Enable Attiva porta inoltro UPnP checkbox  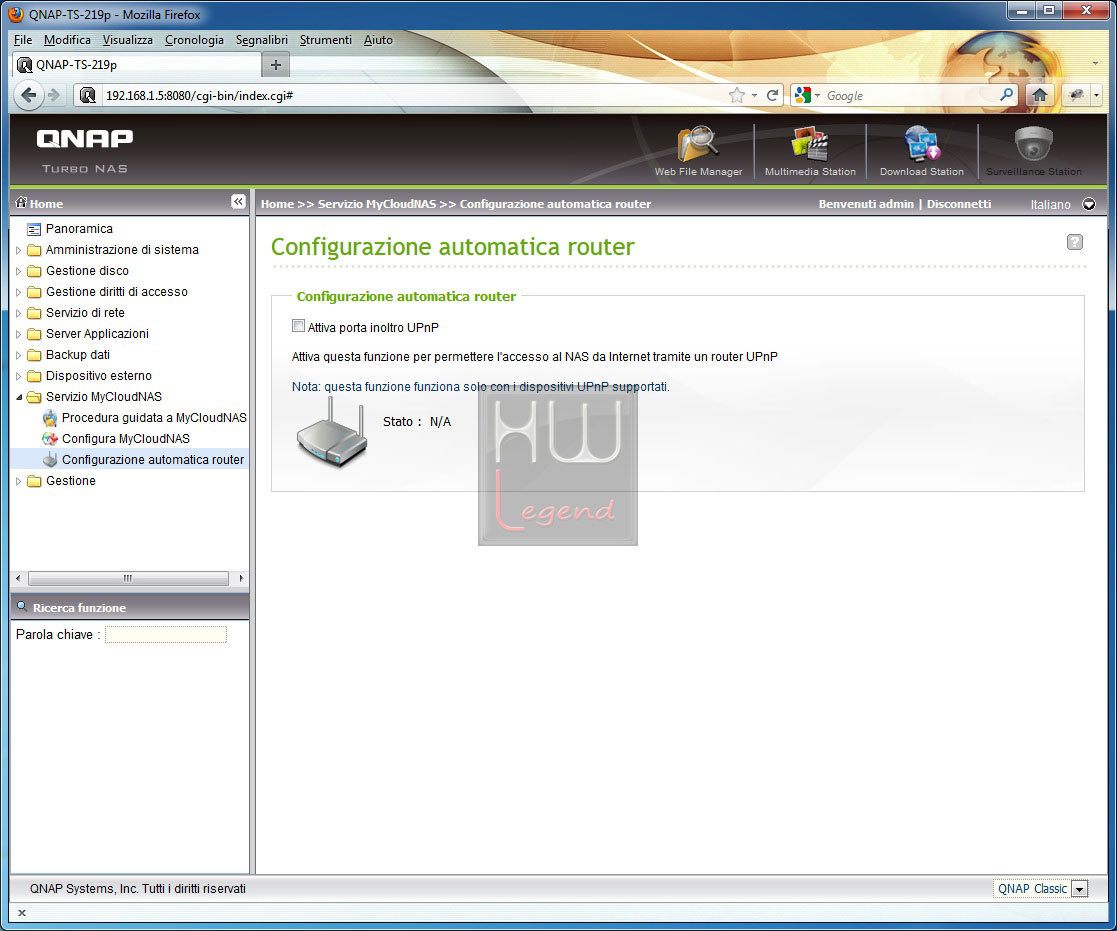click(298, 326)
